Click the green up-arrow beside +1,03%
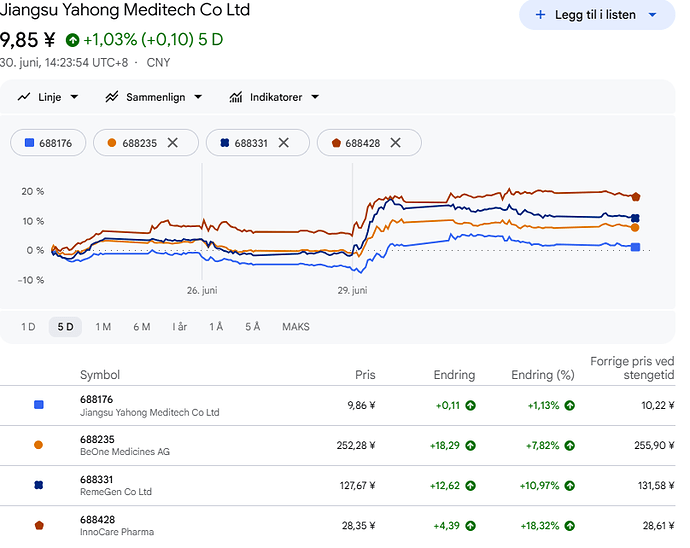Viewport: 690px width, 548px height. tap(73, 40)
